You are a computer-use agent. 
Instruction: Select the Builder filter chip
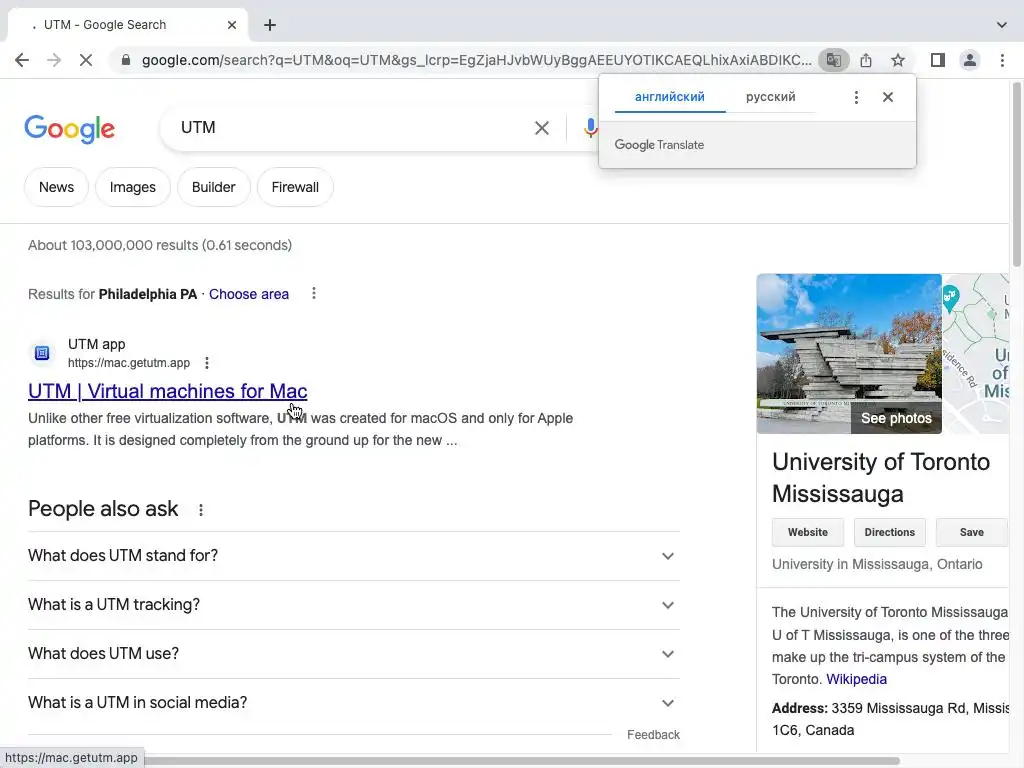click(214, 187)
